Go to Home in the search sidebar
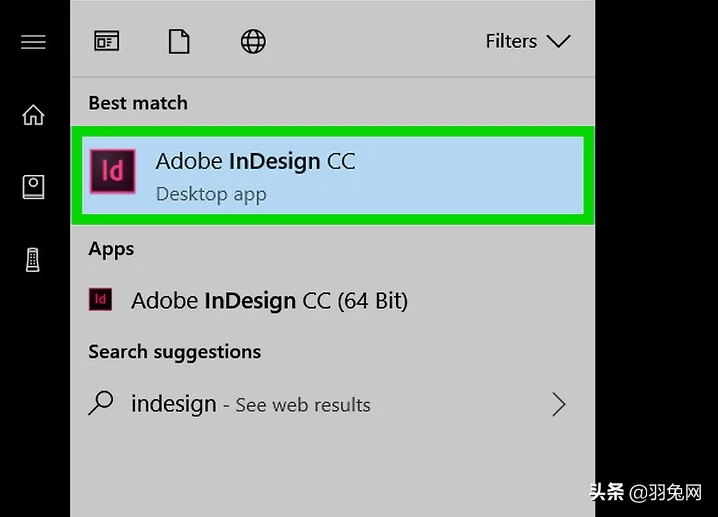Screen dimensions: 718x517 pyautogui.click(x=33, y=114)
